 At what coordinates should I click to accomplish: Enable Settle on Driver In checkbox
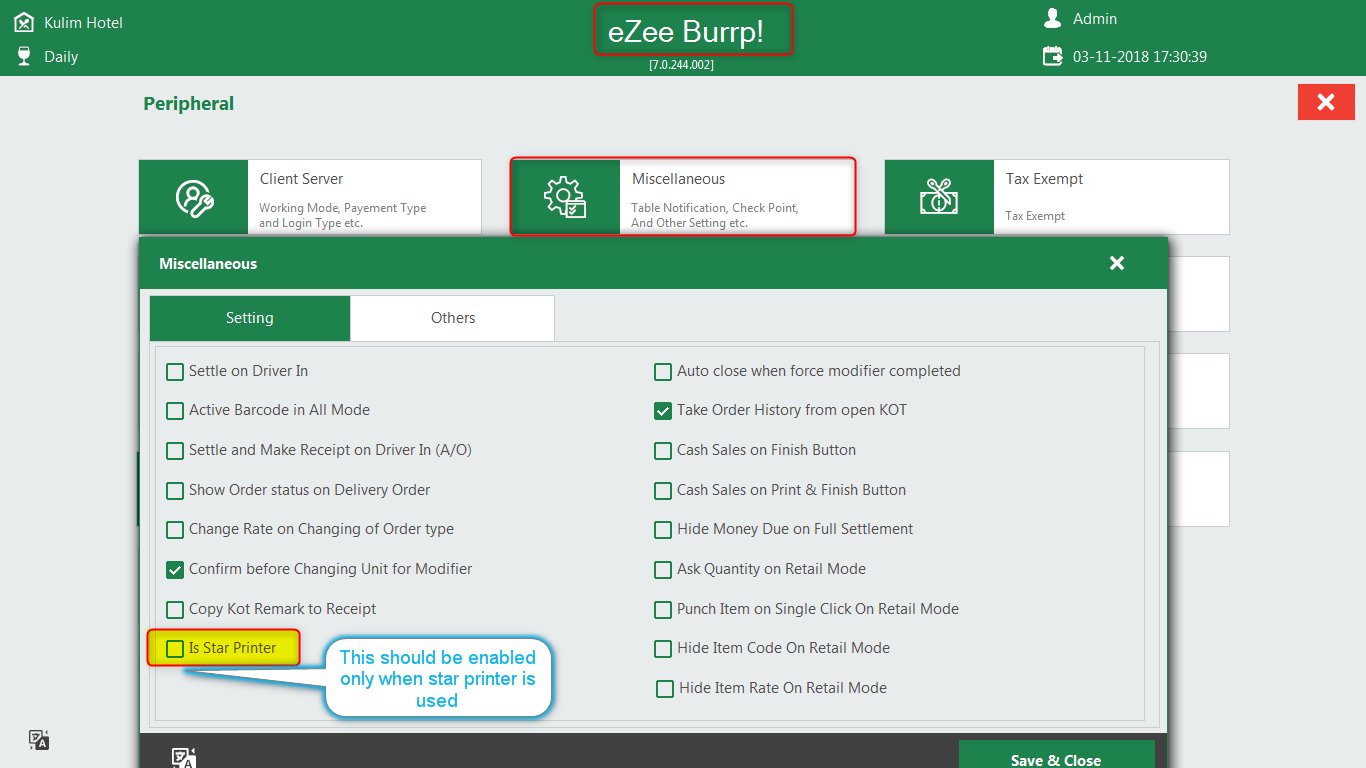point(175,372)
